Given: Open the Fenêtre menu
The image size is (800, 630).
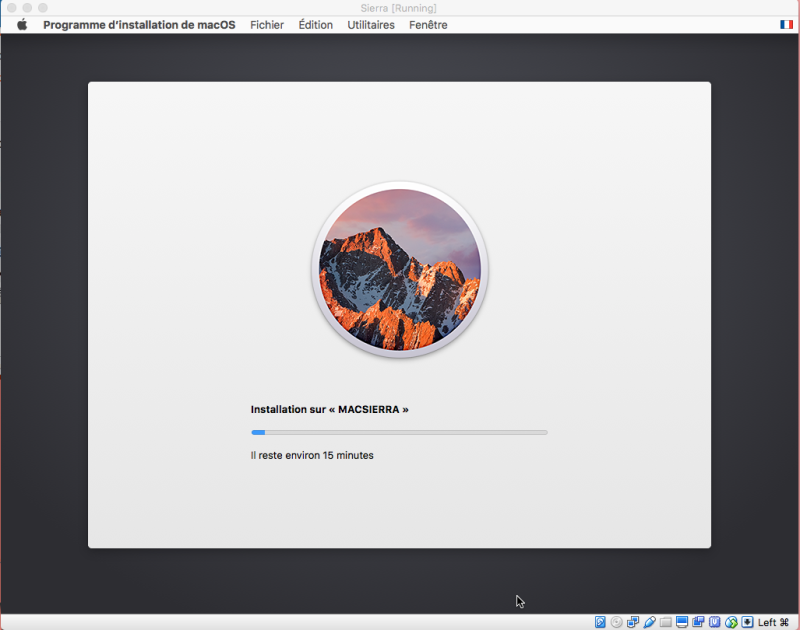Looking at the screenshot, I should pos(428,24).
